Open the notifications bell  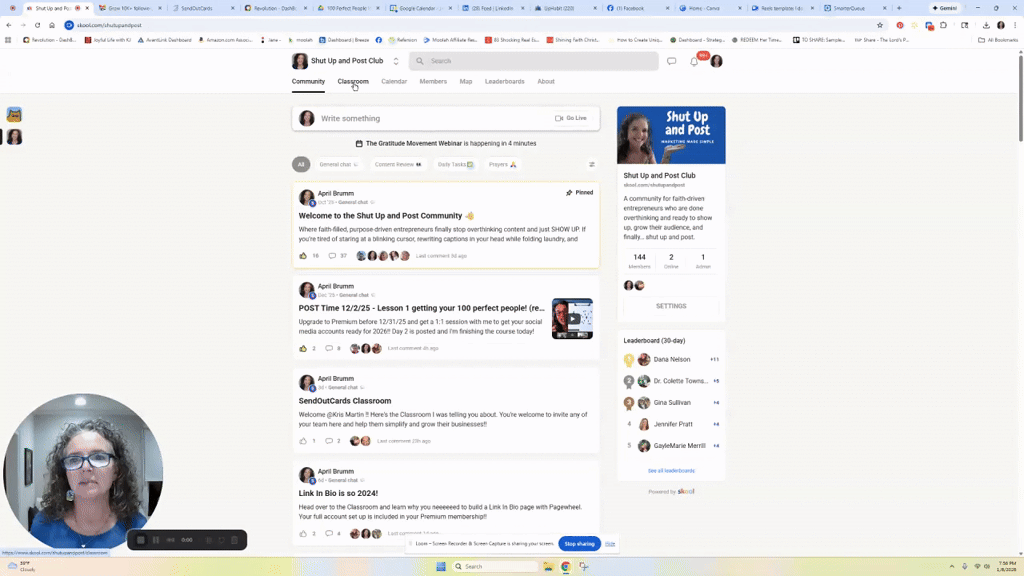click(694, 61)
